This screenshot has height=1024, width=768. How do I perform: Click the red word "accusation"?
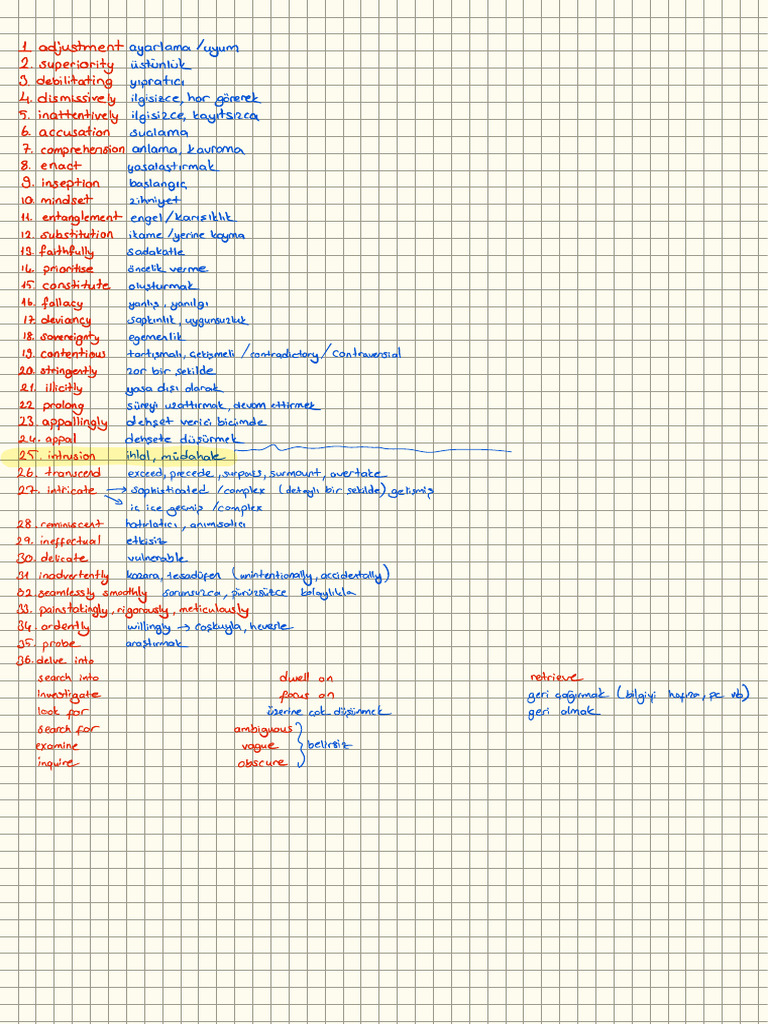pos(74,133)
